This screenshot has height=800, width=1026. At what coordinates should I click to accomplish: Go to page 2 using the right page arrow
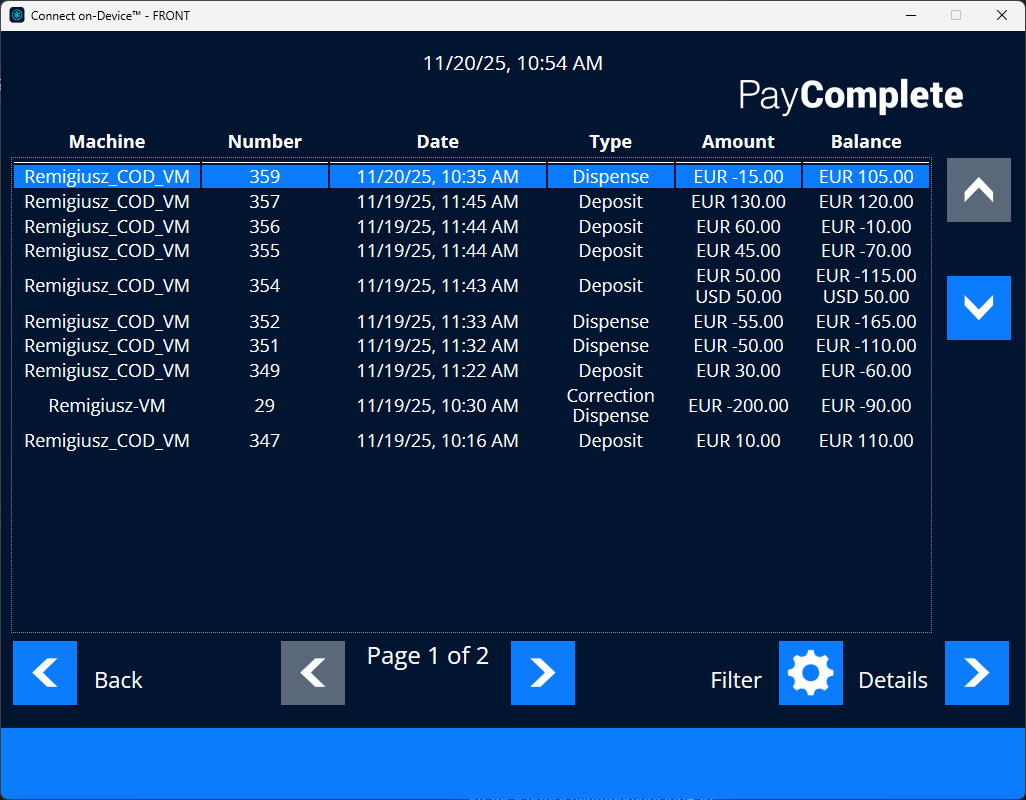[543, 673]
